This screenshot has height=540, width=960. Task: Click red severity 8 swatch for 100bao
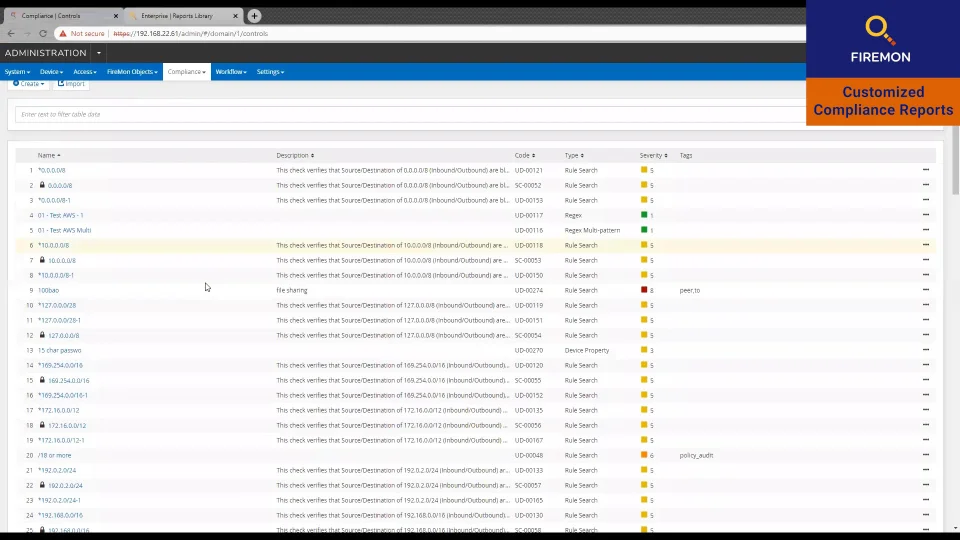(644, 290)
